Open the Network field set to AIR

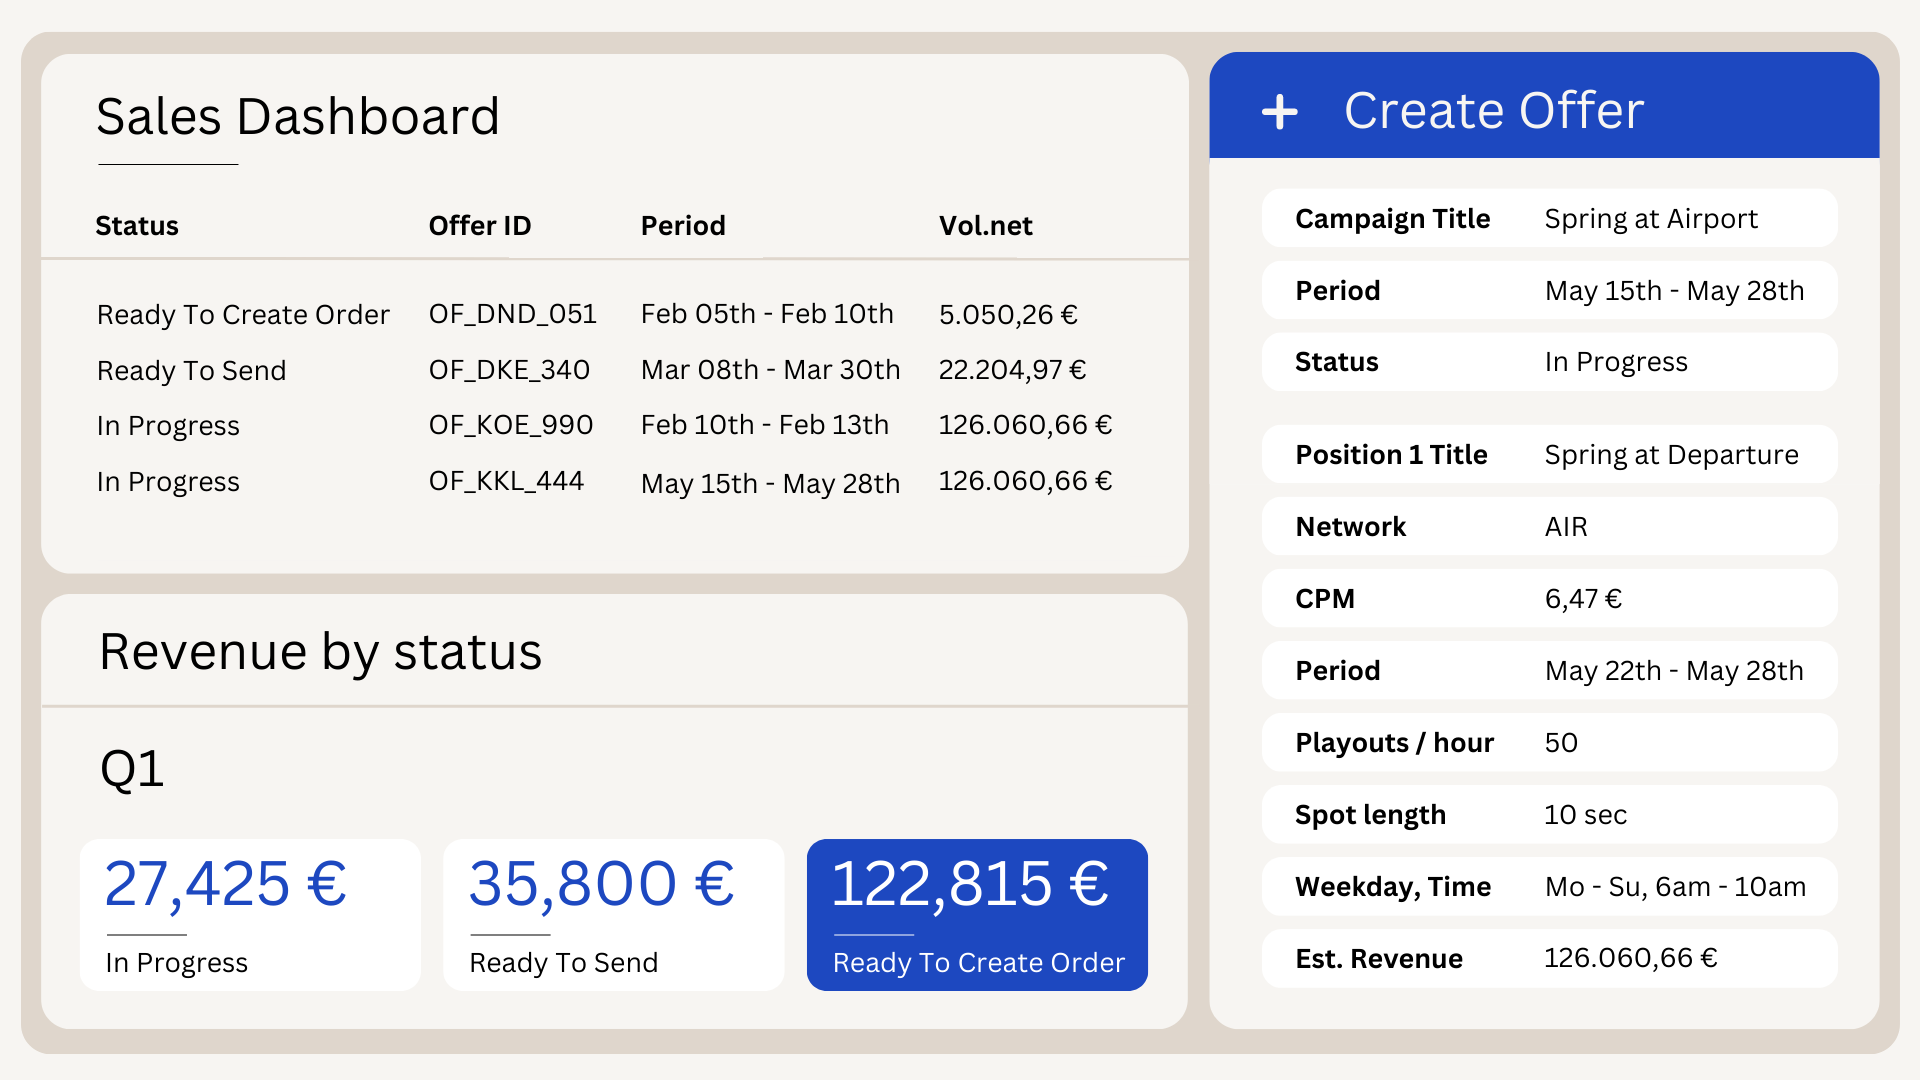(1566, 527)
